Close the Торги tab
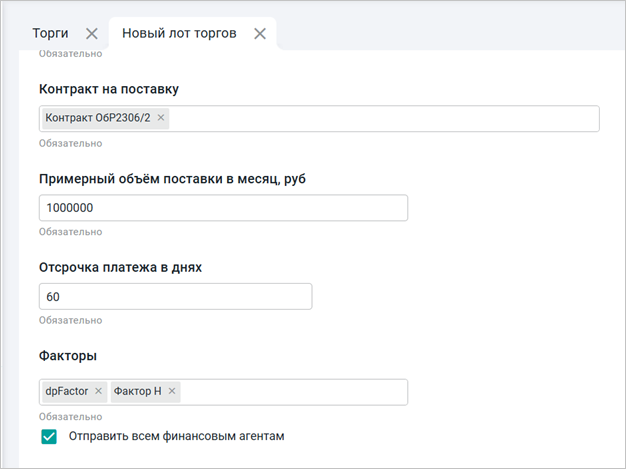This screenshot has width=626, height=469. tap(92, 33)
